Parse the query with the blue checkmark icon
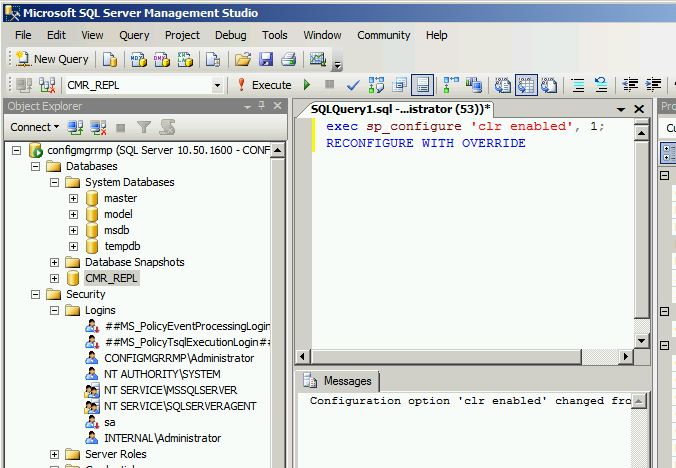The image size is (676, 468). coord(353,85)
